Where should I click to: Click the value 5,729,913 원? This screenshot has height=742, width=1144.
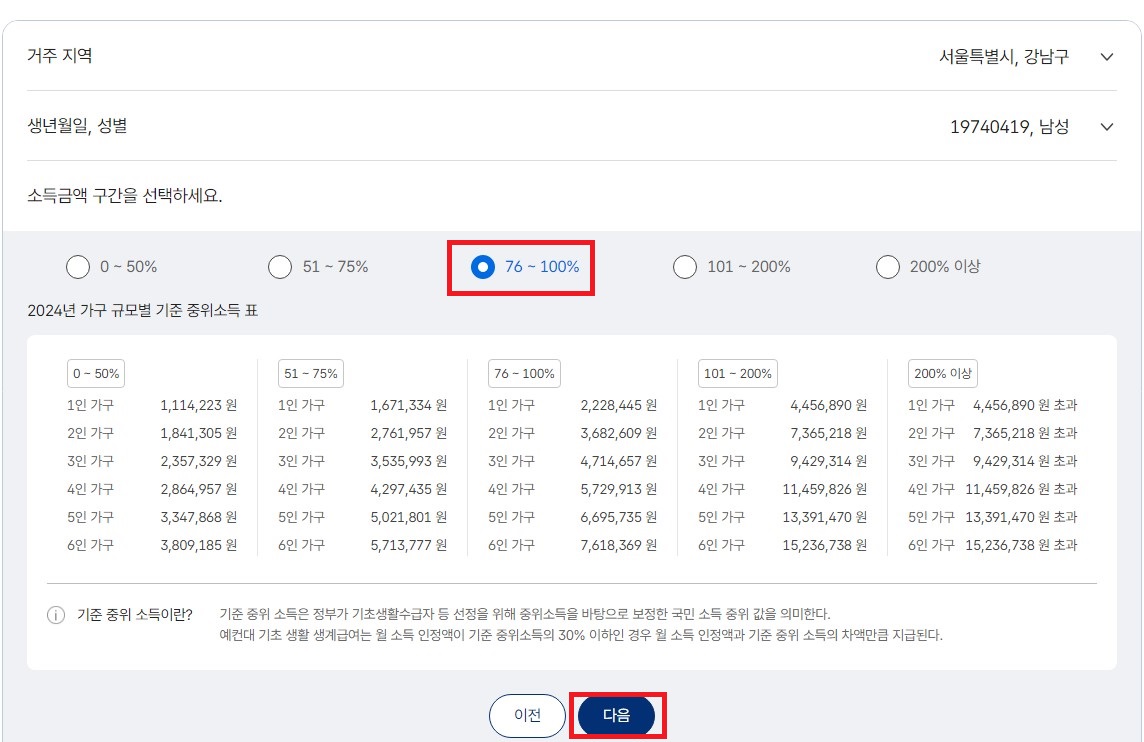[x=619, y=489]
